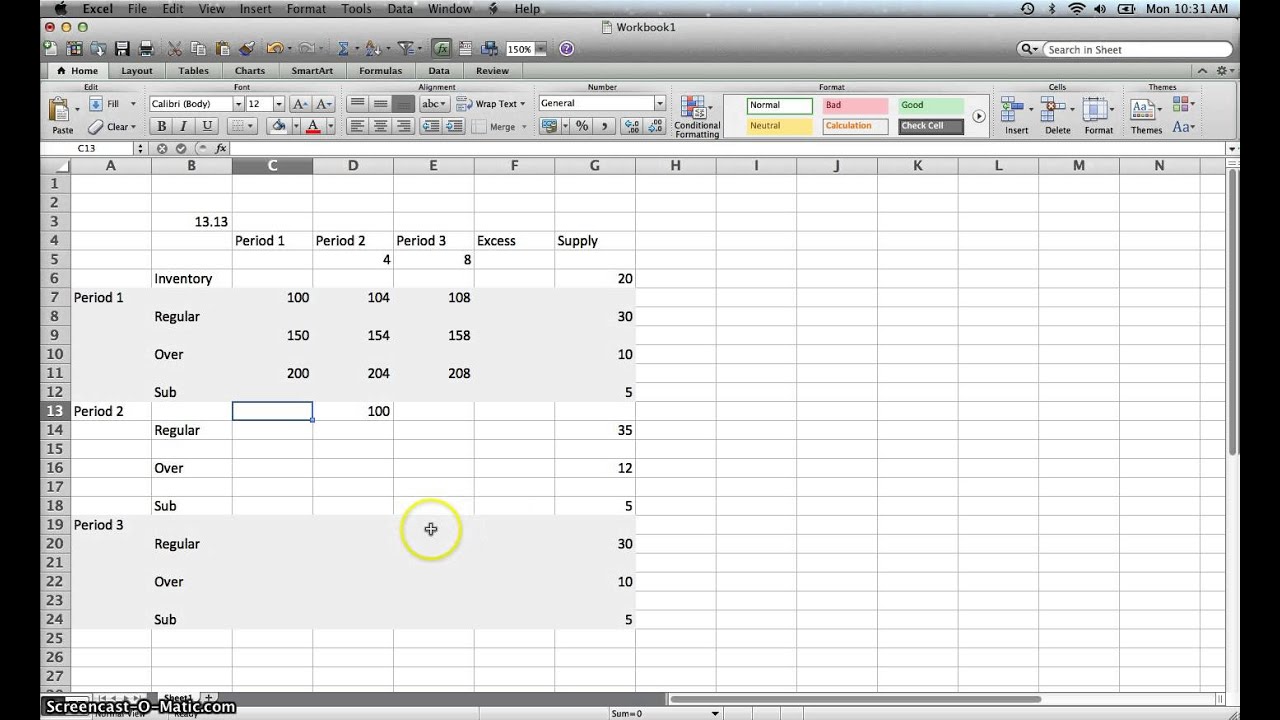The height and width of the screenshot is (720, 1280).
Task: Open the zoom 150% dropdown
Action: [x=540, y=48]
